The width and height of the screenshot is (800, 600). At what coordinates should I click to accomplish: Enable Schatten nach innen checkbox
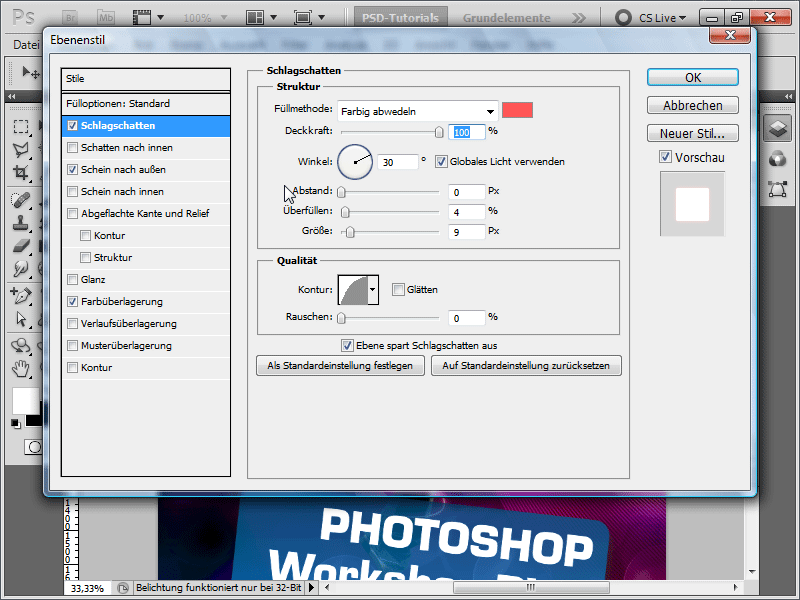[x=72, y=147]
